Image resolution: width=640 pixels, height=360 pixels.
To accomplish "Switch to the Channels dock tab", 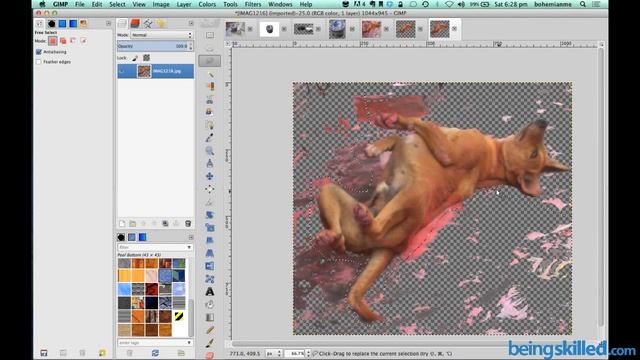I will (135, 24).
